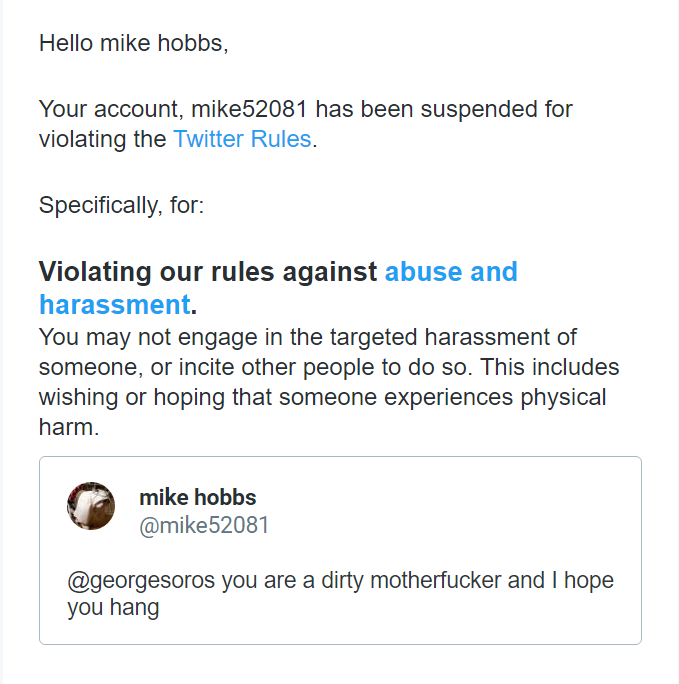Click the profile avatar in the tweet card
Image resolution: width=679 pixels, height=684 pixels.
[91, 506]
